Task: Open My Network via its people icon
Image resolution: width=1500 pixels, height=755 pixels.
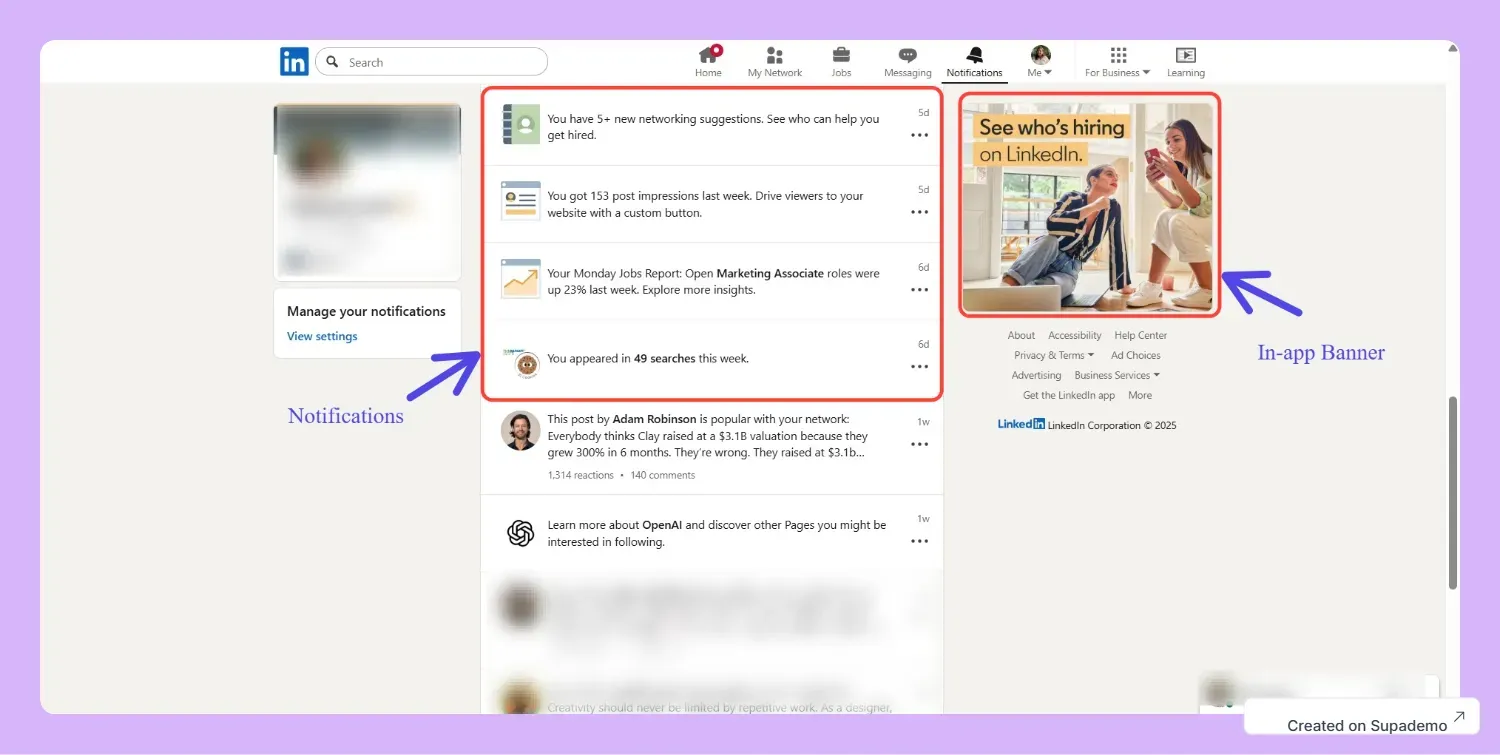Action: [x=774, y=55]
